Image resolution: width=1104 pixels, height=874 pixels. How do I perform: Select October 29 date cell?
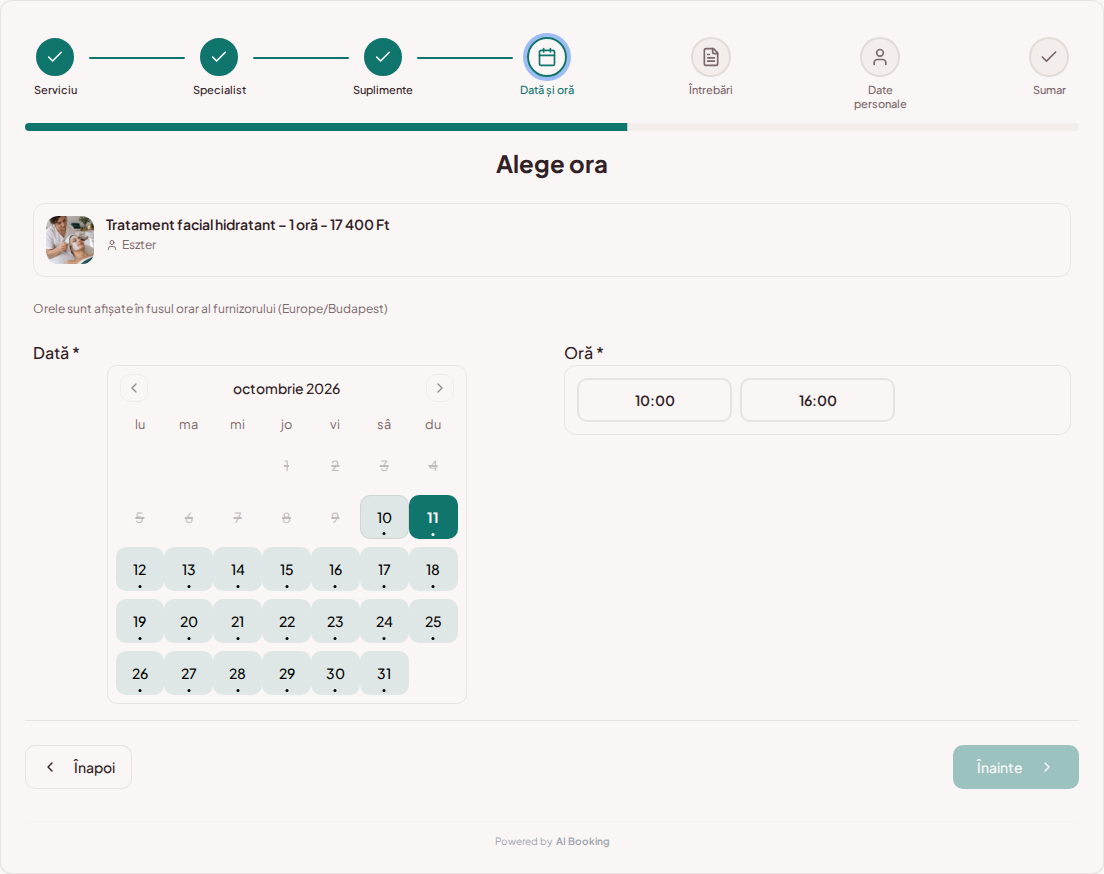pos(287,674)
